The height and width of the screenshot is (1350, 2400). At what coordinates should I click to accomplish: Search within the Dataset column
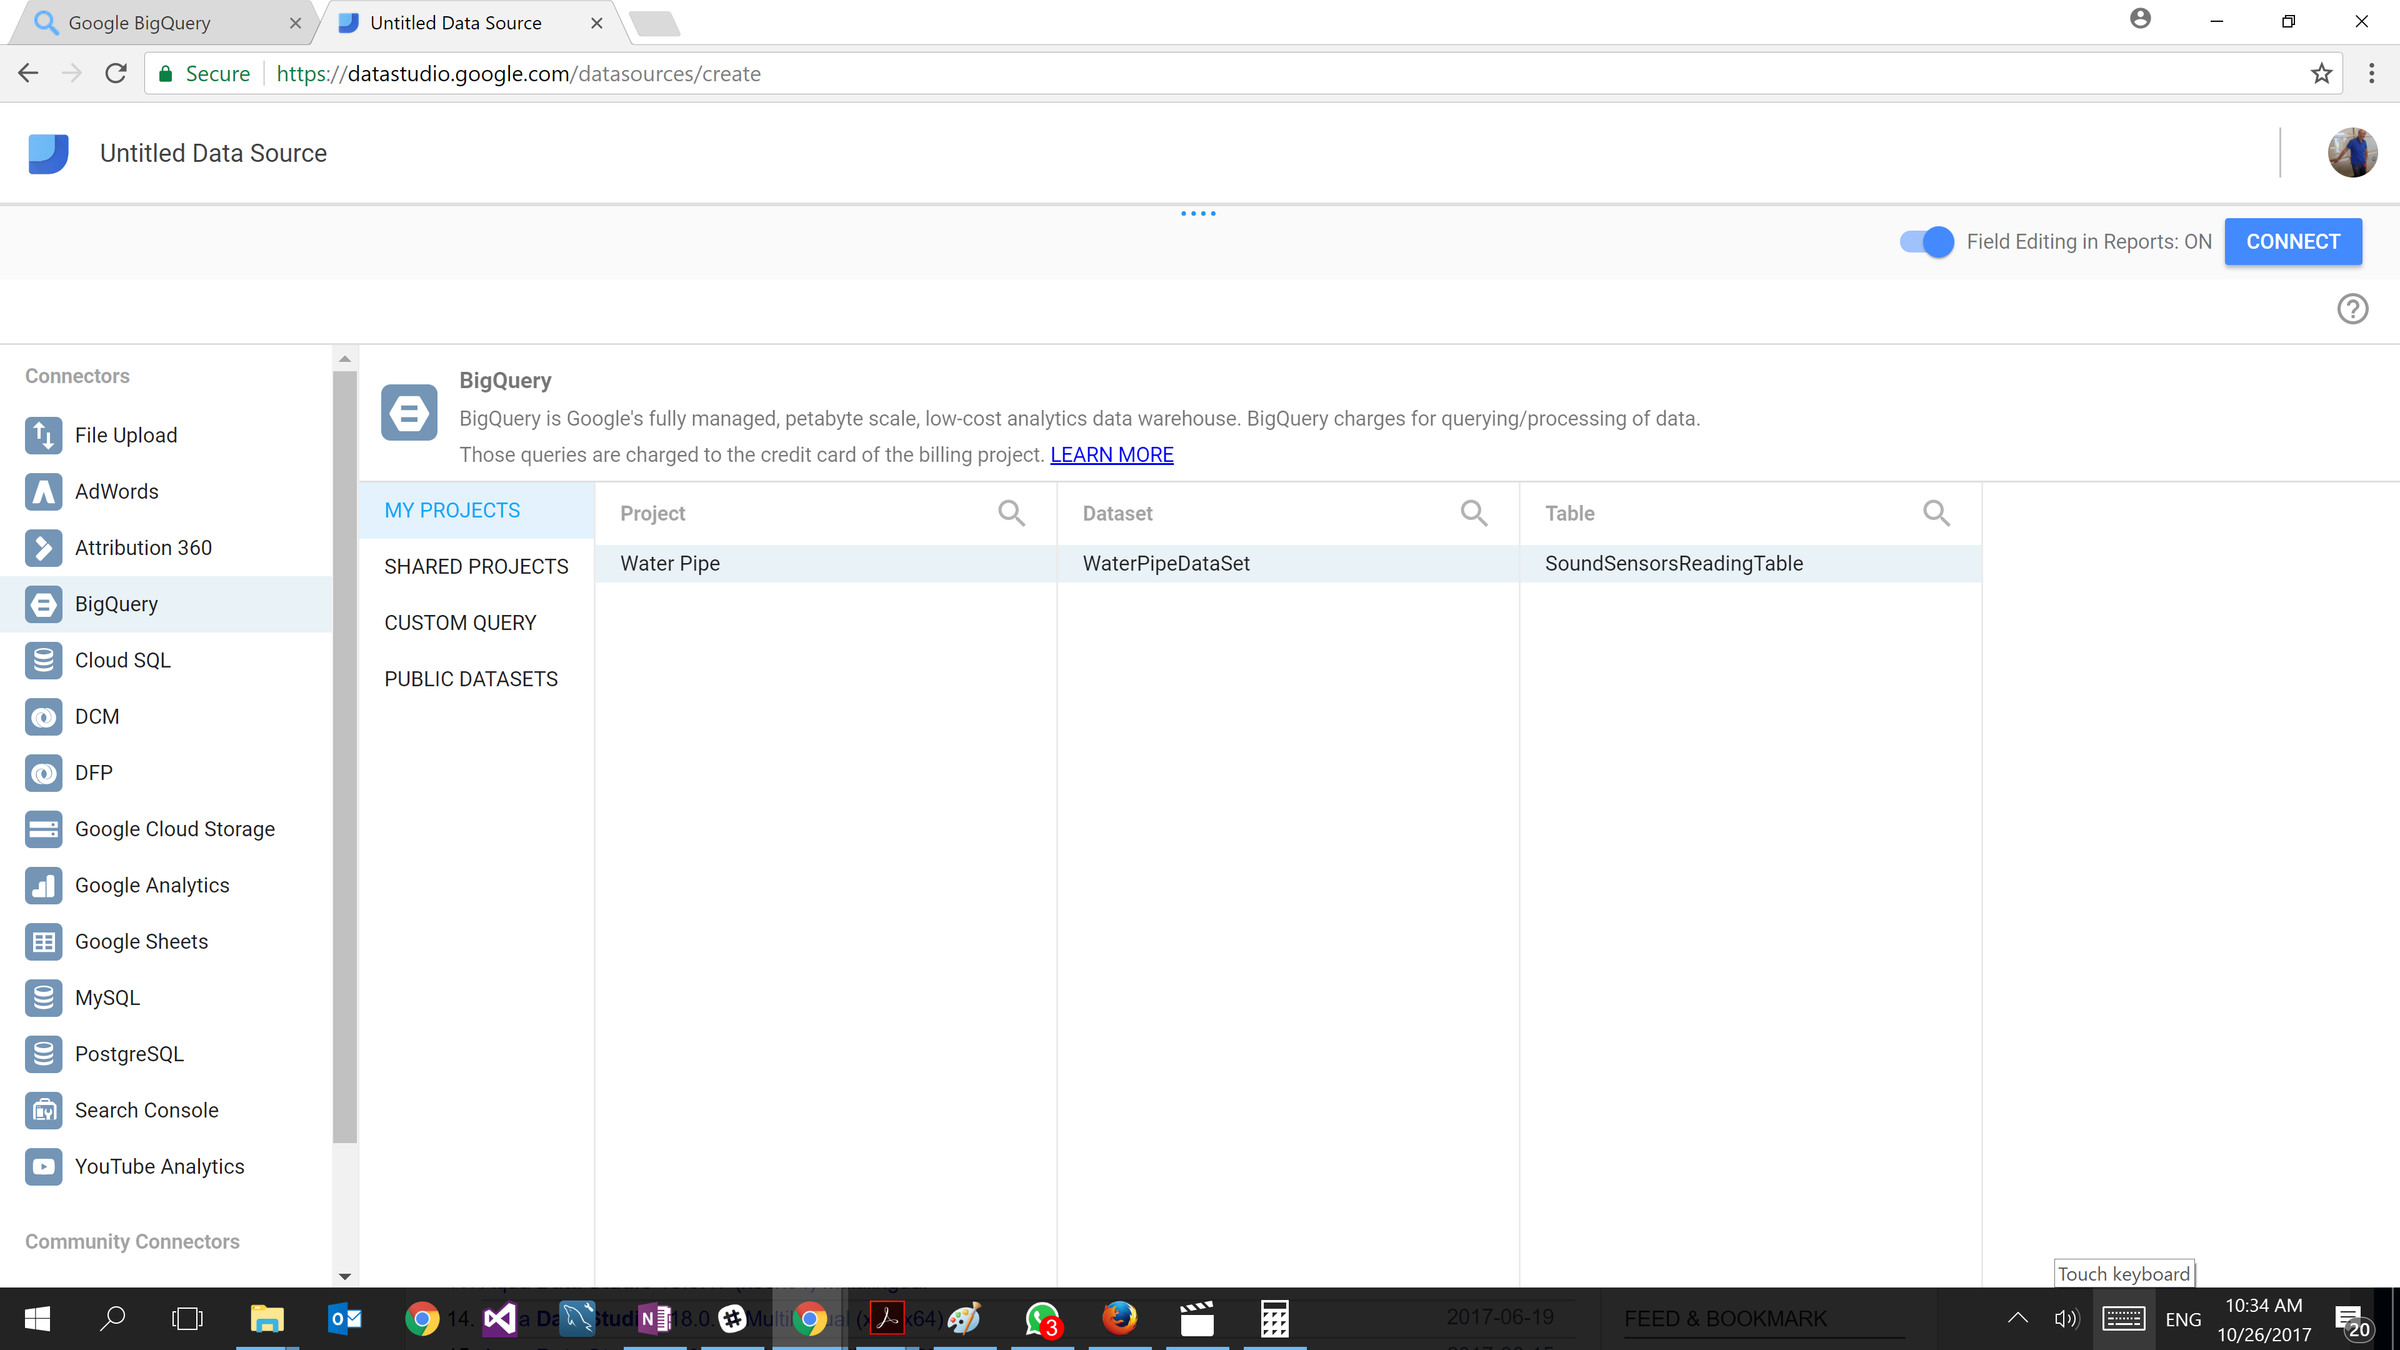pos(1474,513)
